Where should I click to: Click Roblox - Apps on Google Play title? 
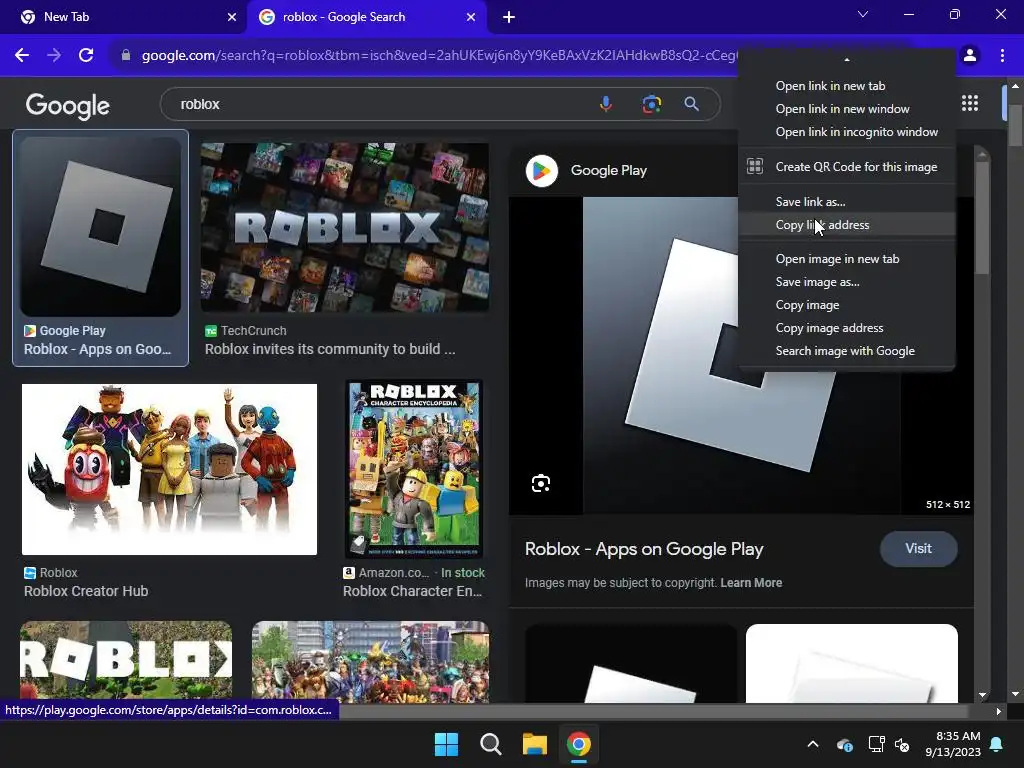tap(644, 549)
